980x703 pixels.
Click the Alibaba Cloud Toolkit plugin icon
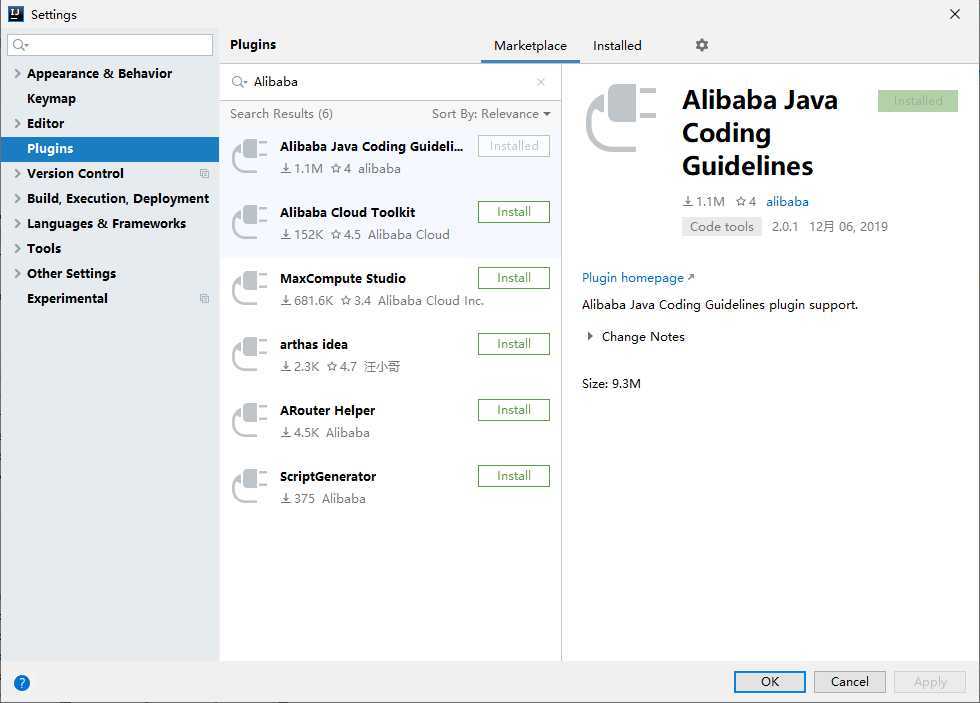(x=250, y=222)
